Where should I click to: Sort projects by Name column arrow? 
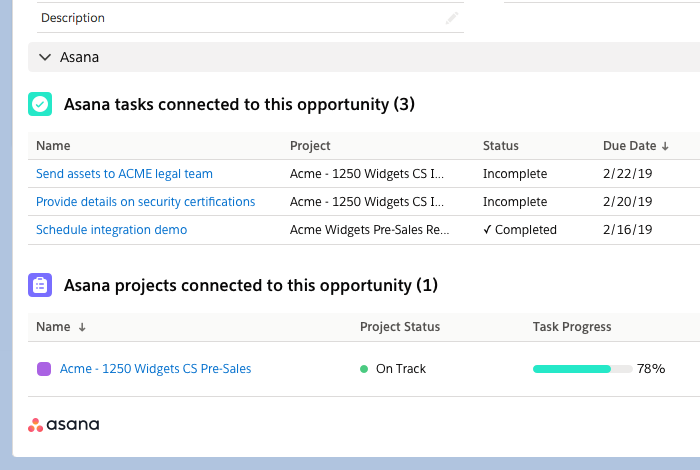(82, 327)
